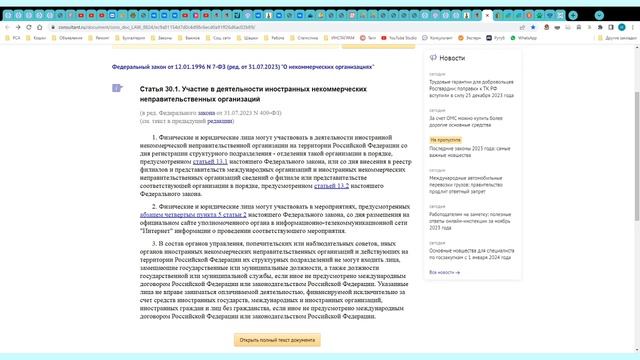The height and width of the screenshot is (360, 640).
Task: Open the ИНСТАГРАМ bookmarks folder
Action: pos(339,38)
